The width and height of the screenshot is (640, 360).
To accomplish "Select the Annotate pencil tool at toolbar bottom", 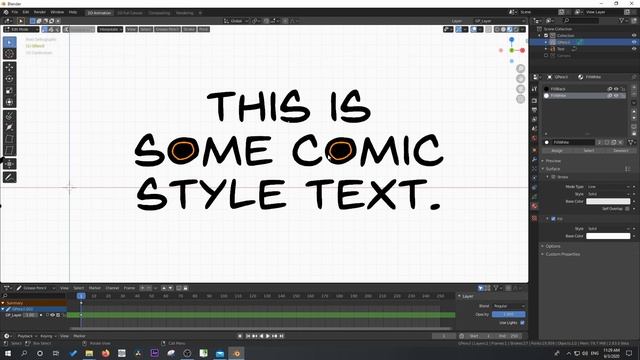I will click(x=9, y=177).
